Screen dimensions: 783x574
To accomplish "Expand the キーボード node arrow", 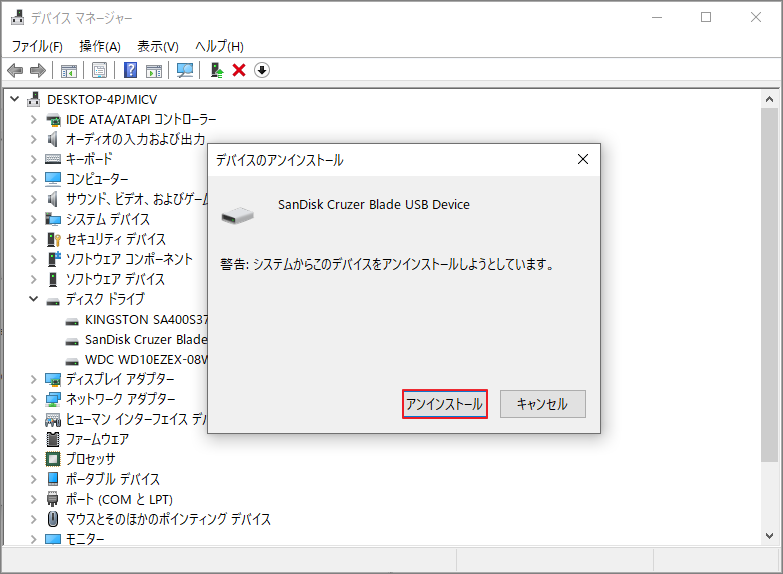I will pos(33,159).
